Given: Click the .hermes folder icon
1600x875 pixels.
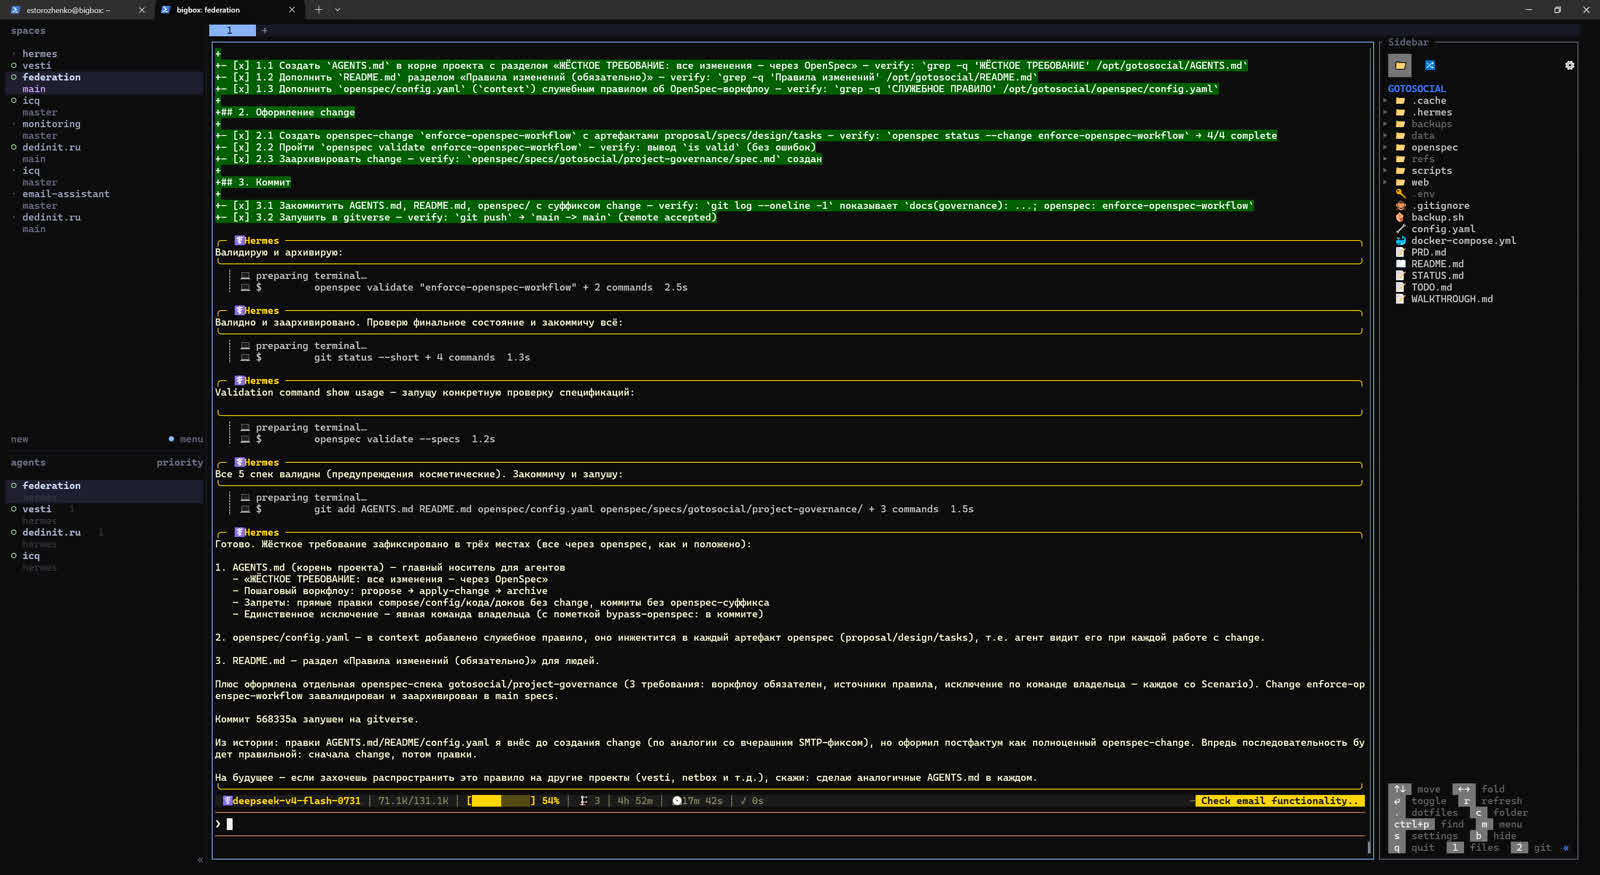Looking at the screenshot, I should click(x=1400, y=112).
